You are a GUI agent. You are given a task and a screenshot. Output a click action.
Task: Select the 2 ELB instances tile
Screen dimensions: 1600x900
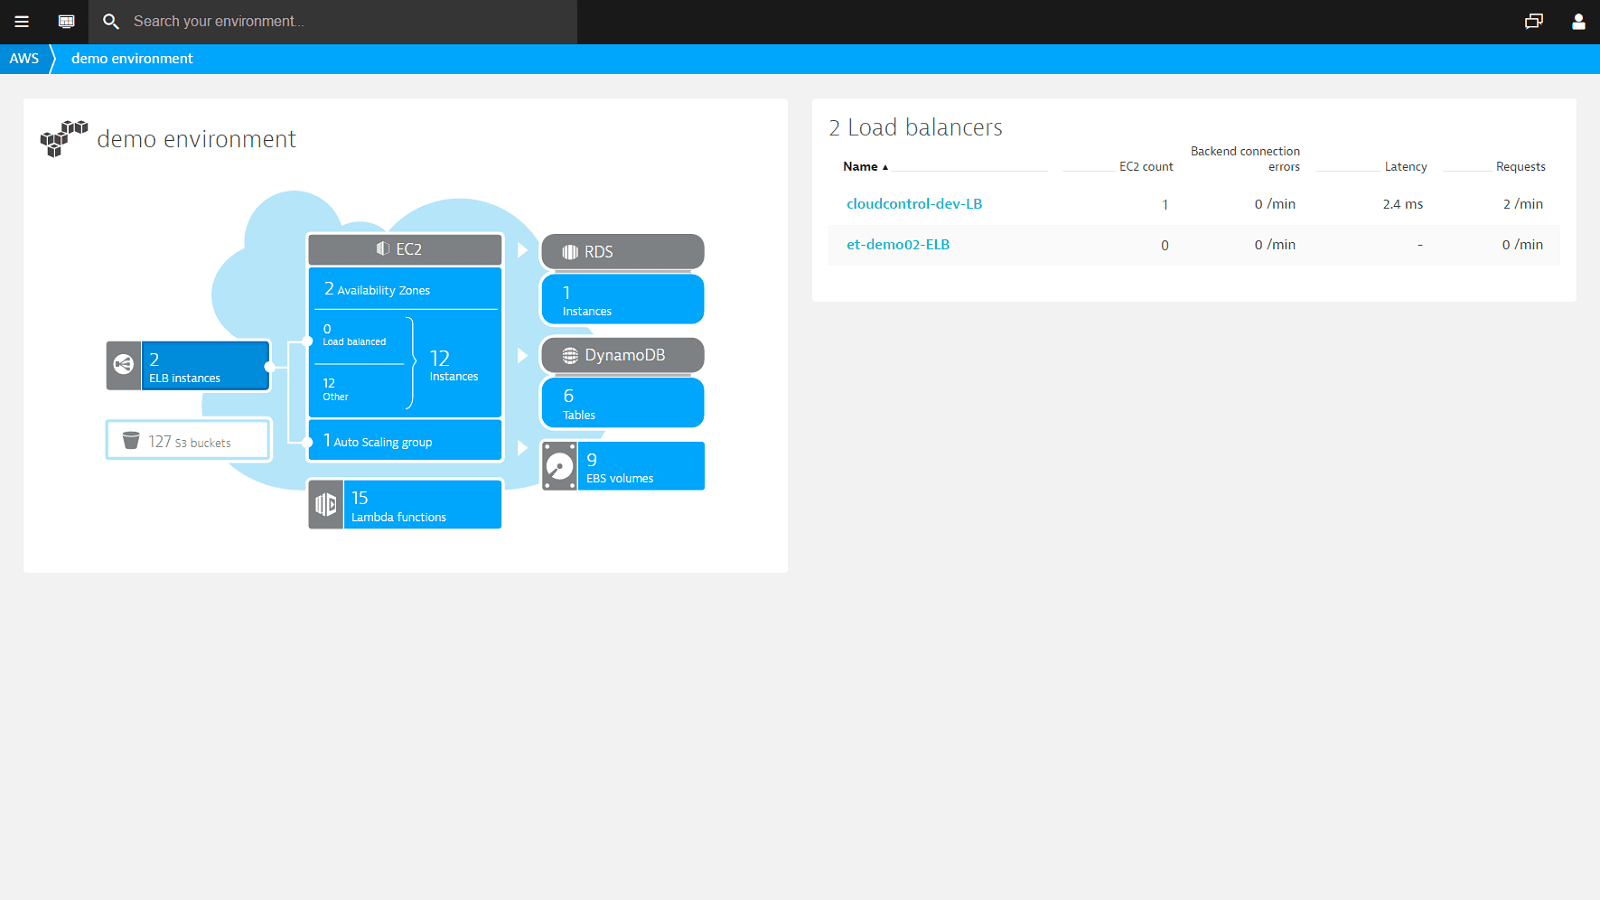(x=205, y=365)
